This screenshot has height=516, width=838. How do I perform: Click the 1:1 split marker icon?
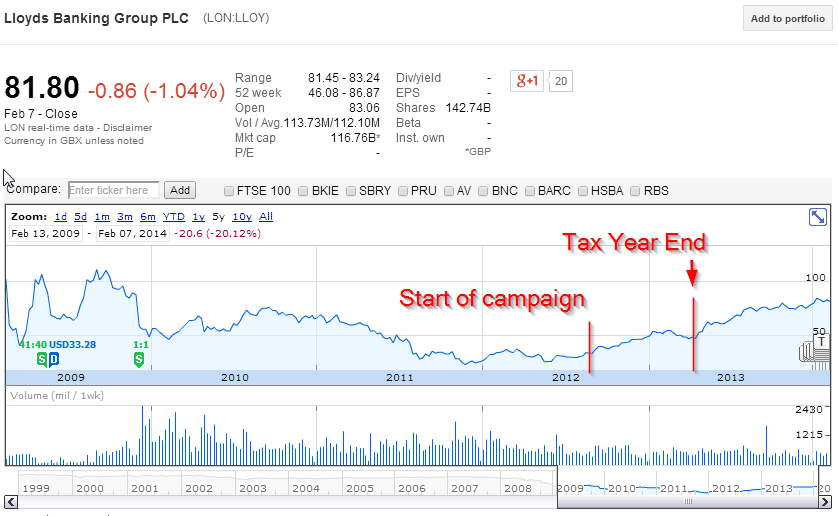pyautogui.click(x=139, y=359)
